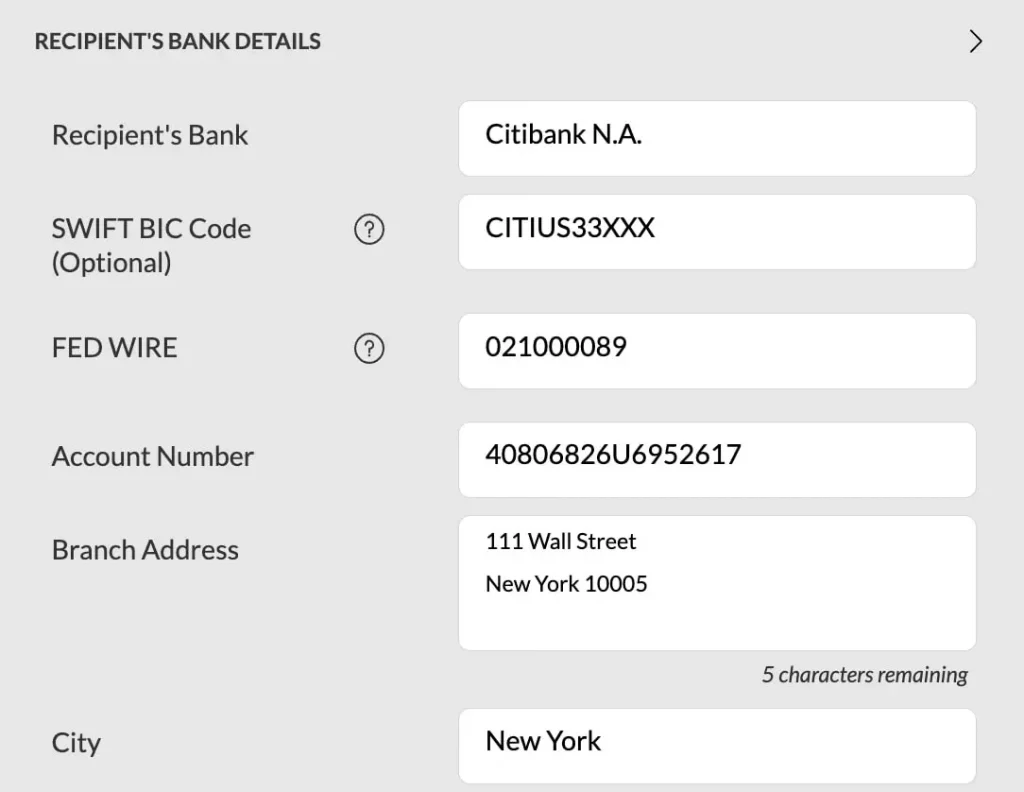The image size is (1024, 792).
Task: Click the Branch Address label
Action: pos(145,550)
